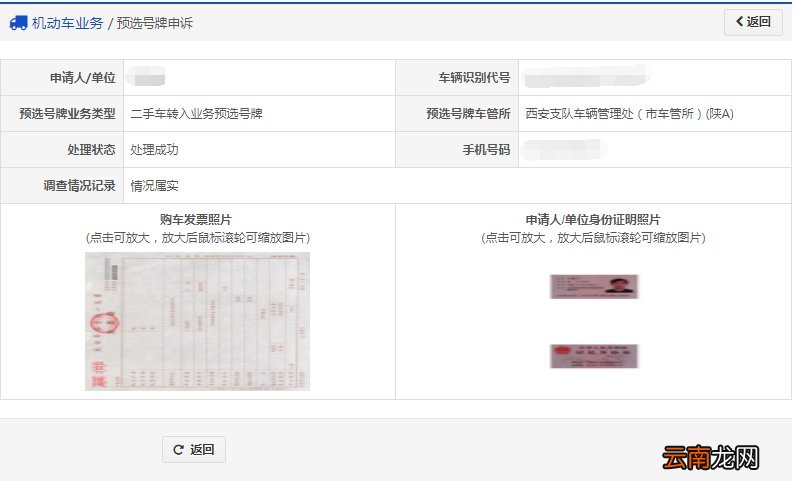Click the 调查情况记录 label
The image size is (796, 486).
click(x=79, y=186)
